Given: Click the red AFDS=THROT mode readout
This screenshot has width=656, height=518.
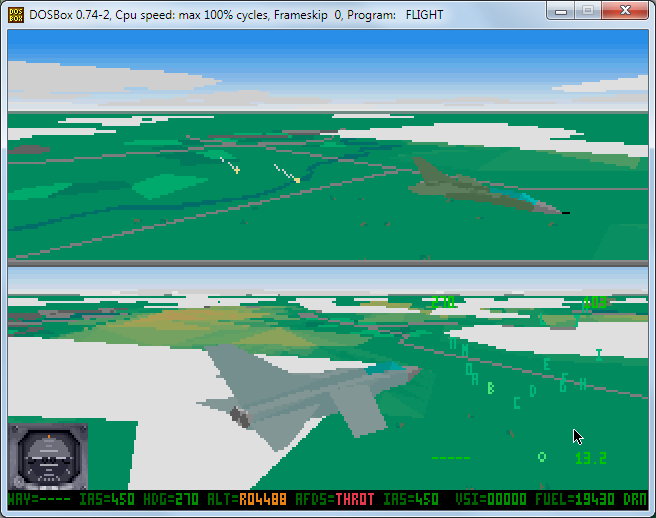Looking at the screenshot, I should click(335, 499).
